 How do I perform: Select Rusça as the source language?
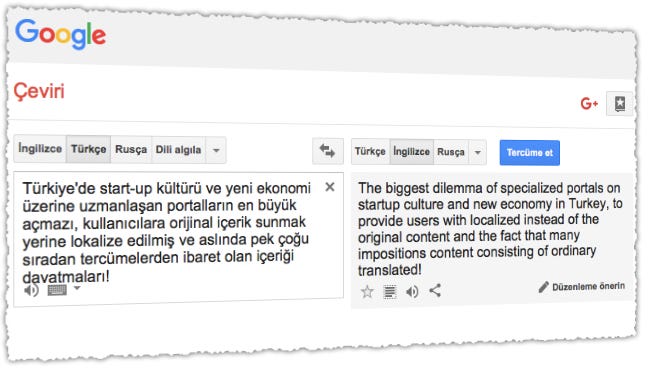click(131, 150)
